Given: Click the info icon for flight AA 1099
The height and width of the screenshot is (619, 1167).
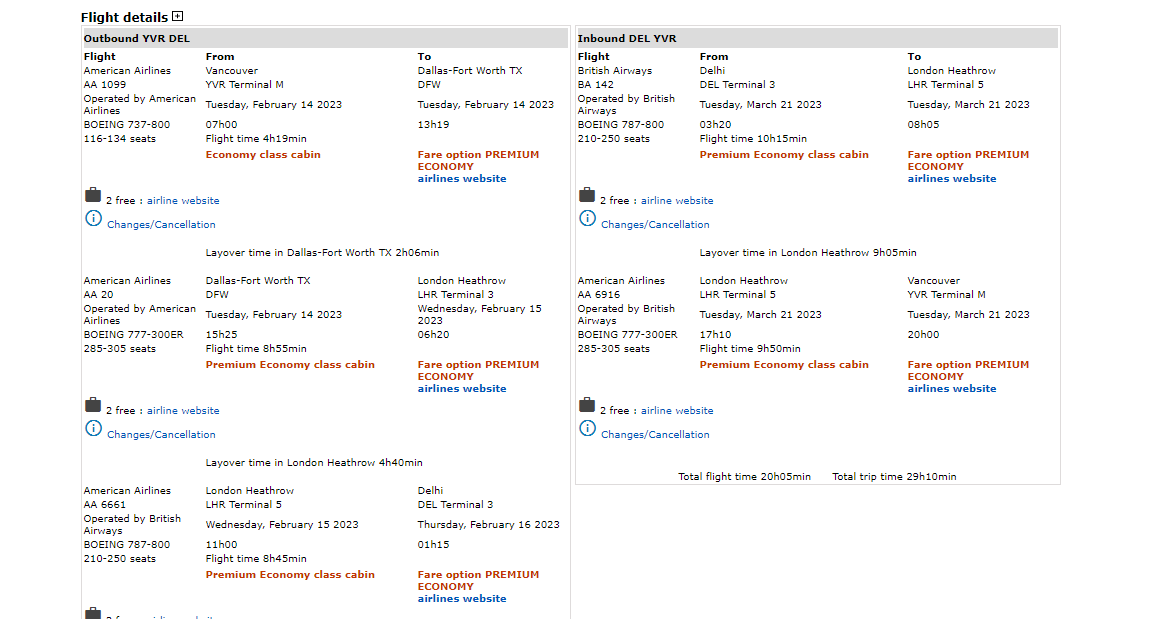Looking at the screenshot, I should pyautogui.click(x=93, y=218).
